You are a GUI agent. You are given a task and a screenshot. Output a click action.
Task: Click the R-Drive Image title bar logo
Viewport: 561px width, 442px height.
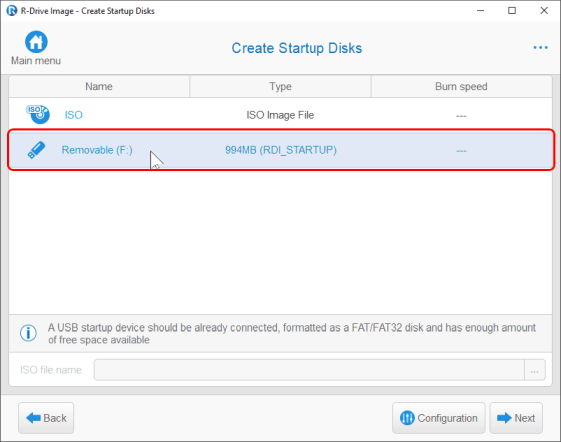(x=11, y=10)
